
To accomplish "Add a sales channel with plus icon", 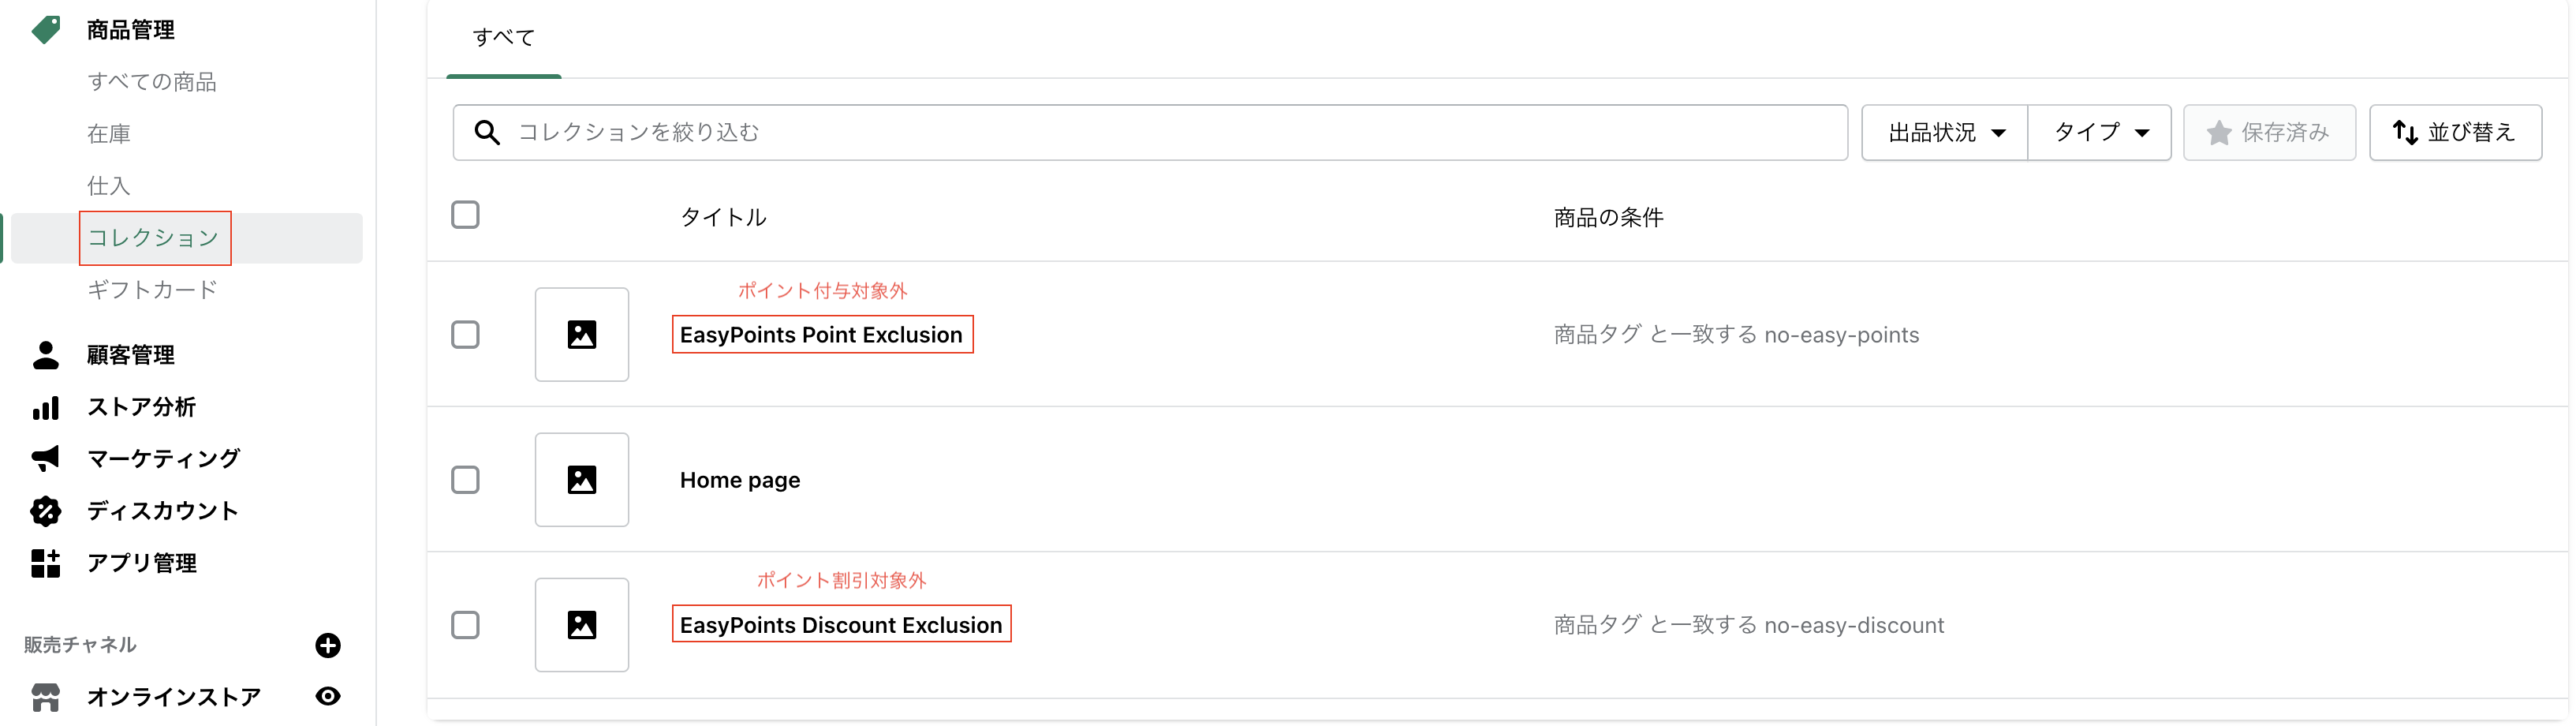I will pyautogui.click(x=328, y=645).
